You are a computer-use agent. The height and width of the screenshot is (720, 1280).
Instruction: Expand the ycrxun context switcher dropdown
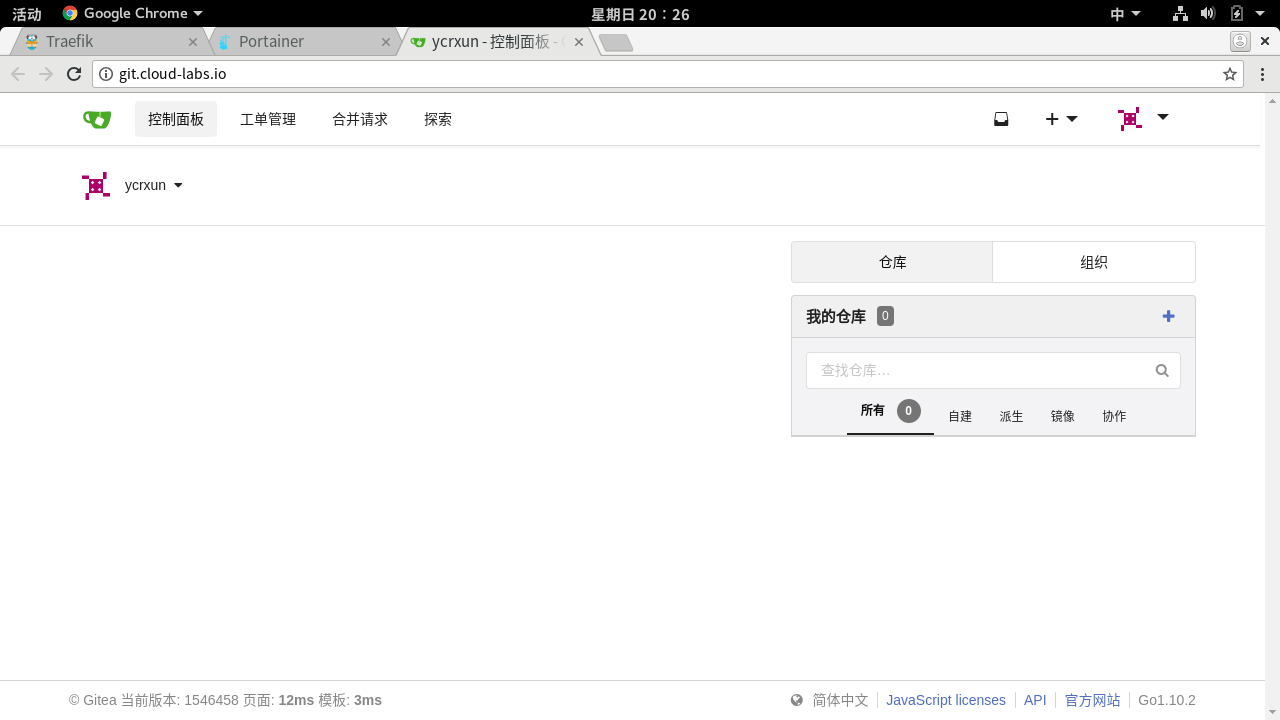tap(153, 185)
